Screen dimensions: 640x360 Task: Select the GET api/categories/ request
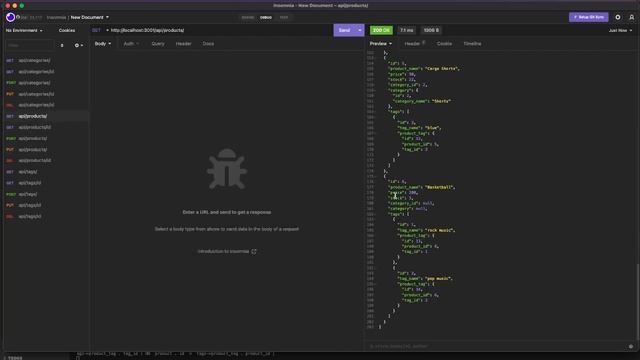pyautogui.click(x=46, y=60)
